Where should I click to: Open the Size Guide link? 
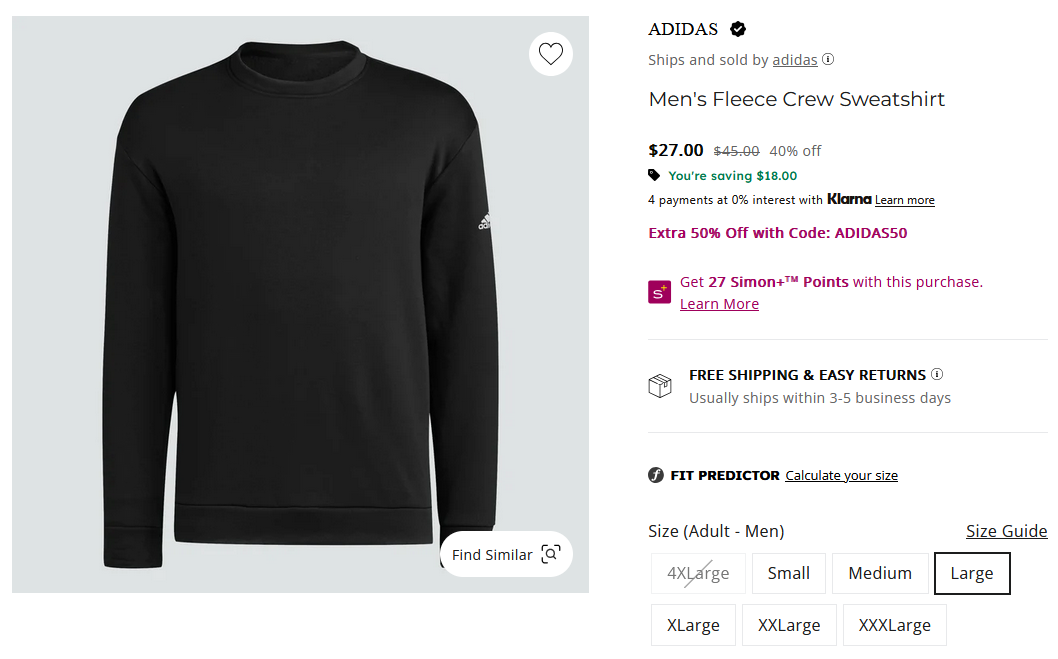tap(1006, 531)
